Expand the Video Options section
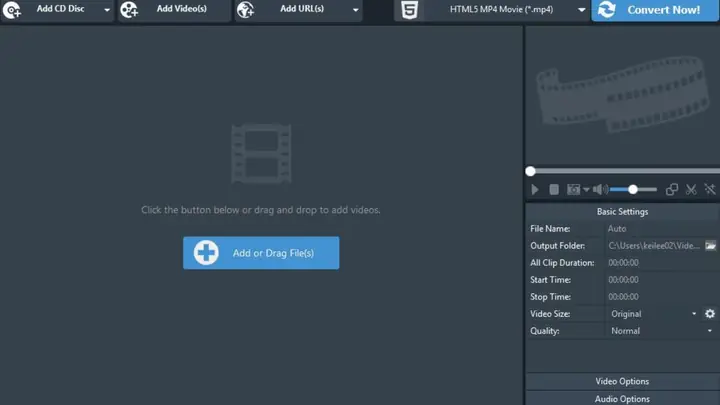 pos(623,382)
